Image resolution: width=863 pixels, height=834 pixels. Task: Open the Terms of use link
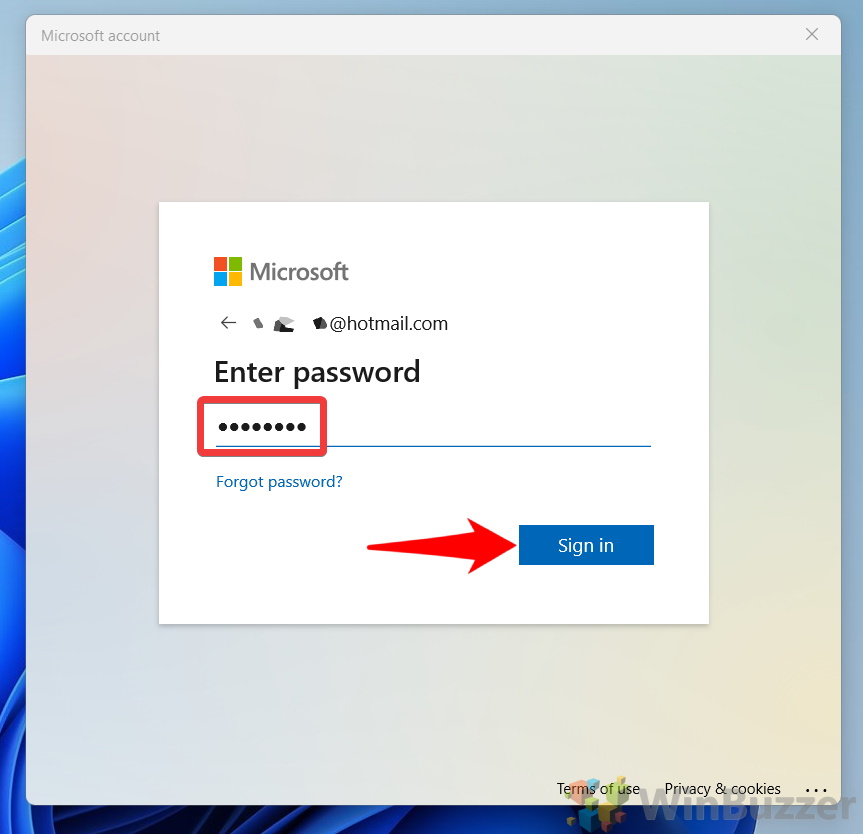click(598, 789)
